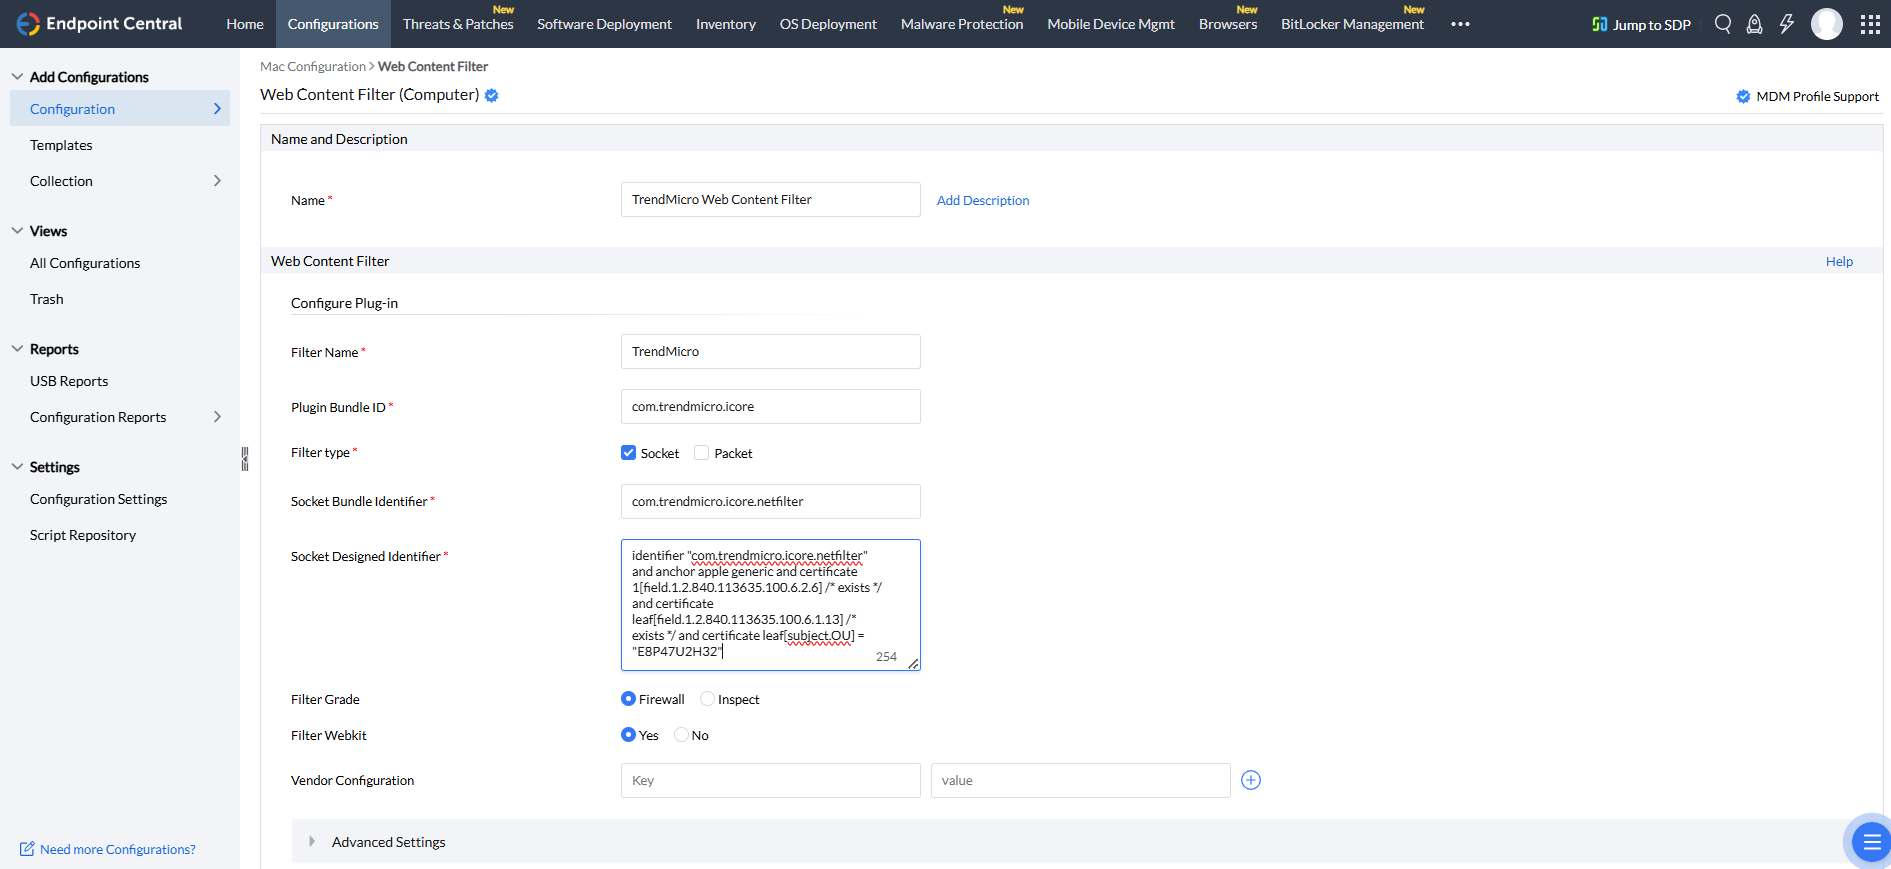
Task: Grab the textarea resize handle
Action: click(913, 664)
